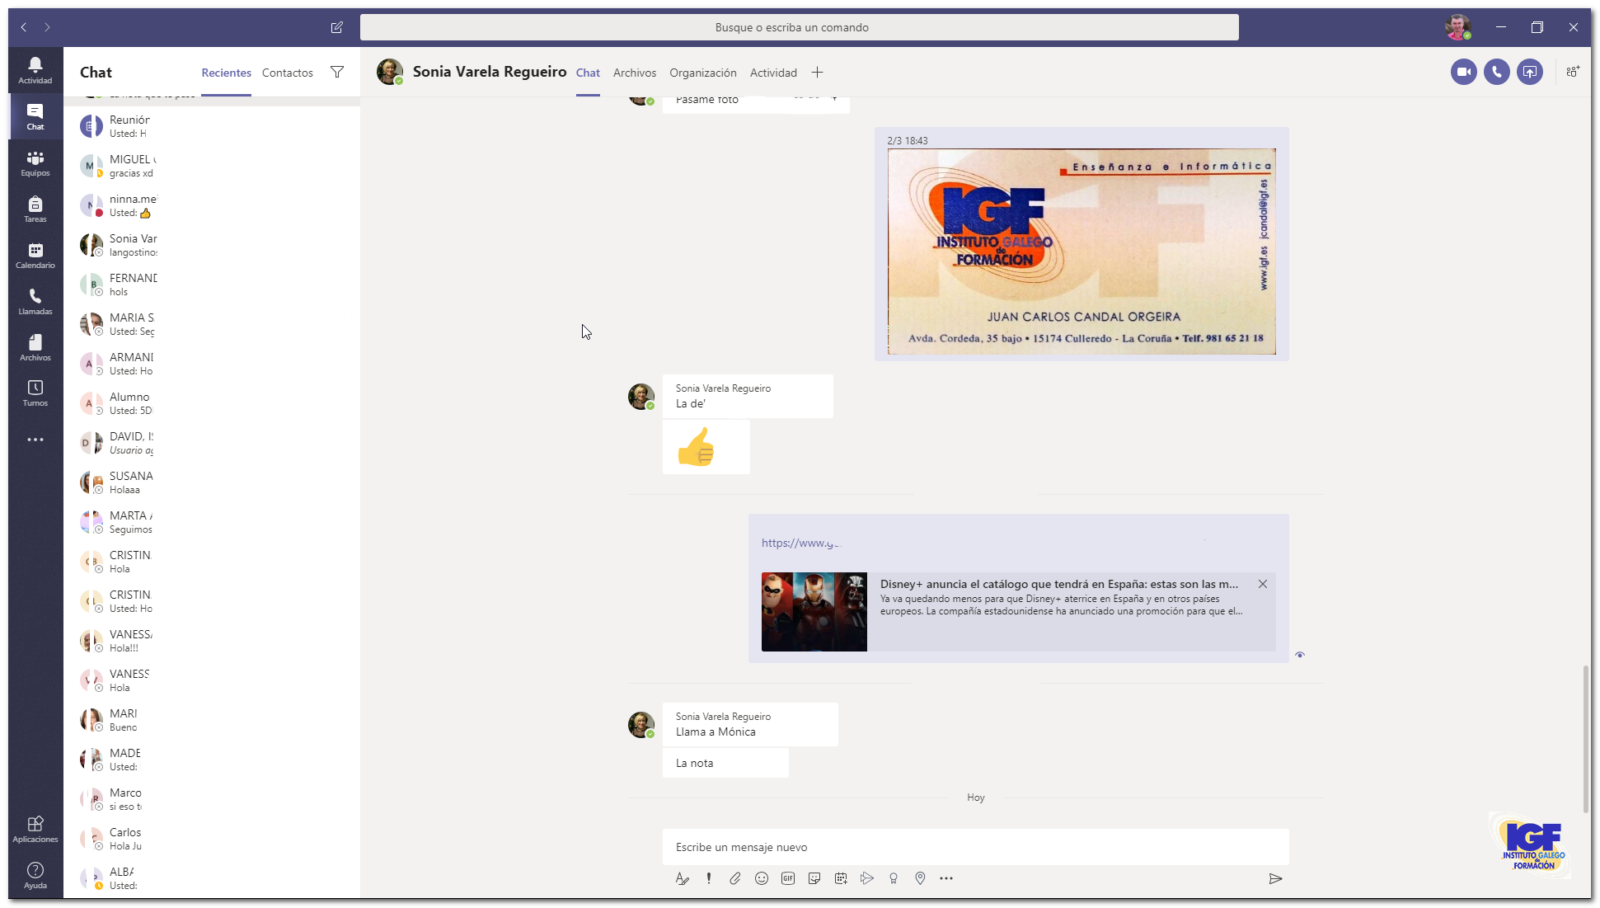The width and height of the screenshot is (1600, 908).
Task: Attach a file with the paperclip icon
Action: (735, 878)
